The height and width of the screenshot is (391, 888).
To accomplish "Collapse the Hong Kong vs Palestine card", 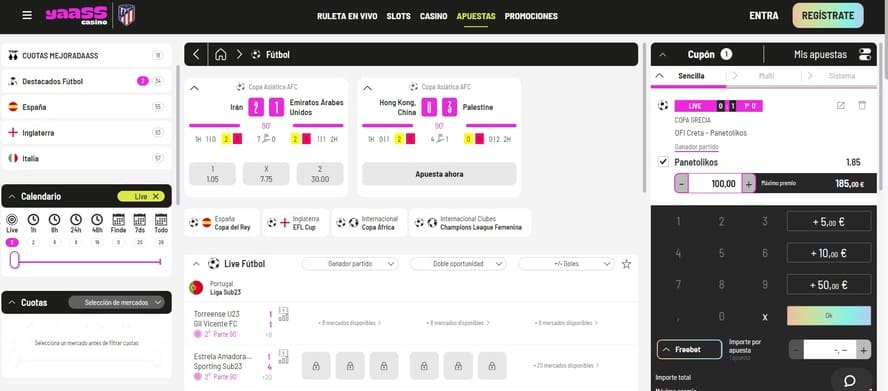I will [x=367, y=88].
